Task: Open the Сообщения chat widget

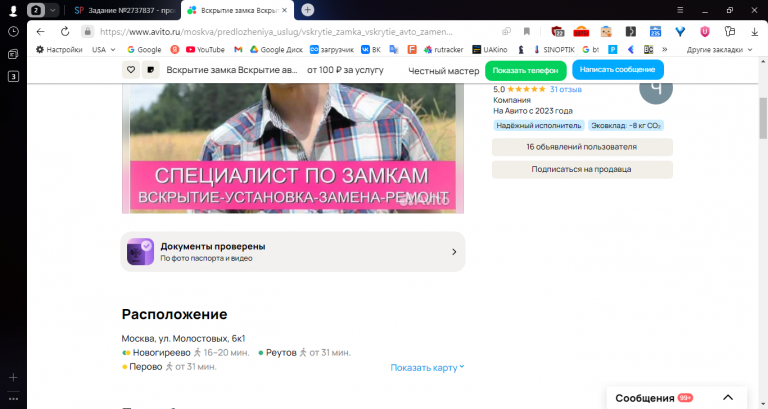Action: (676, 398)
